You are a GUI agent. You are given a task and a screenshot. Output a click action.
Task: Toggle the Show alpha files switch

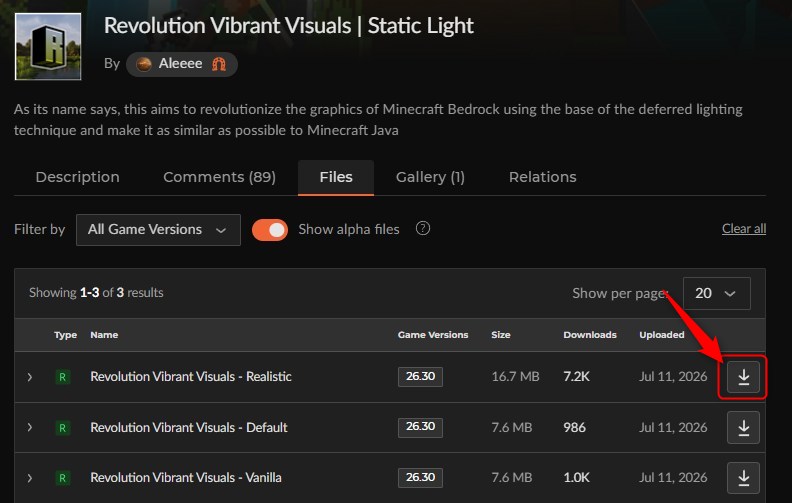pyautogui.click(x=270, y=230)
